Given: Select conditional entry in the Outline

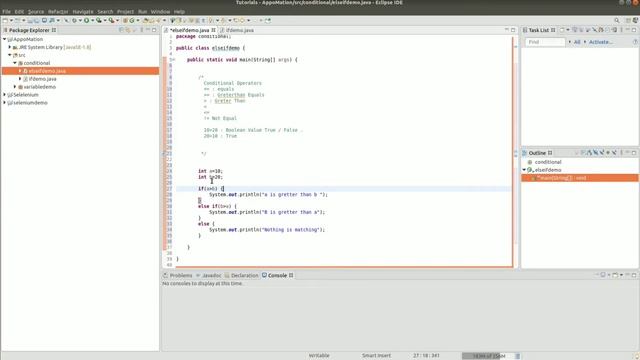Looking at the screenshot, I should point(548,162).
